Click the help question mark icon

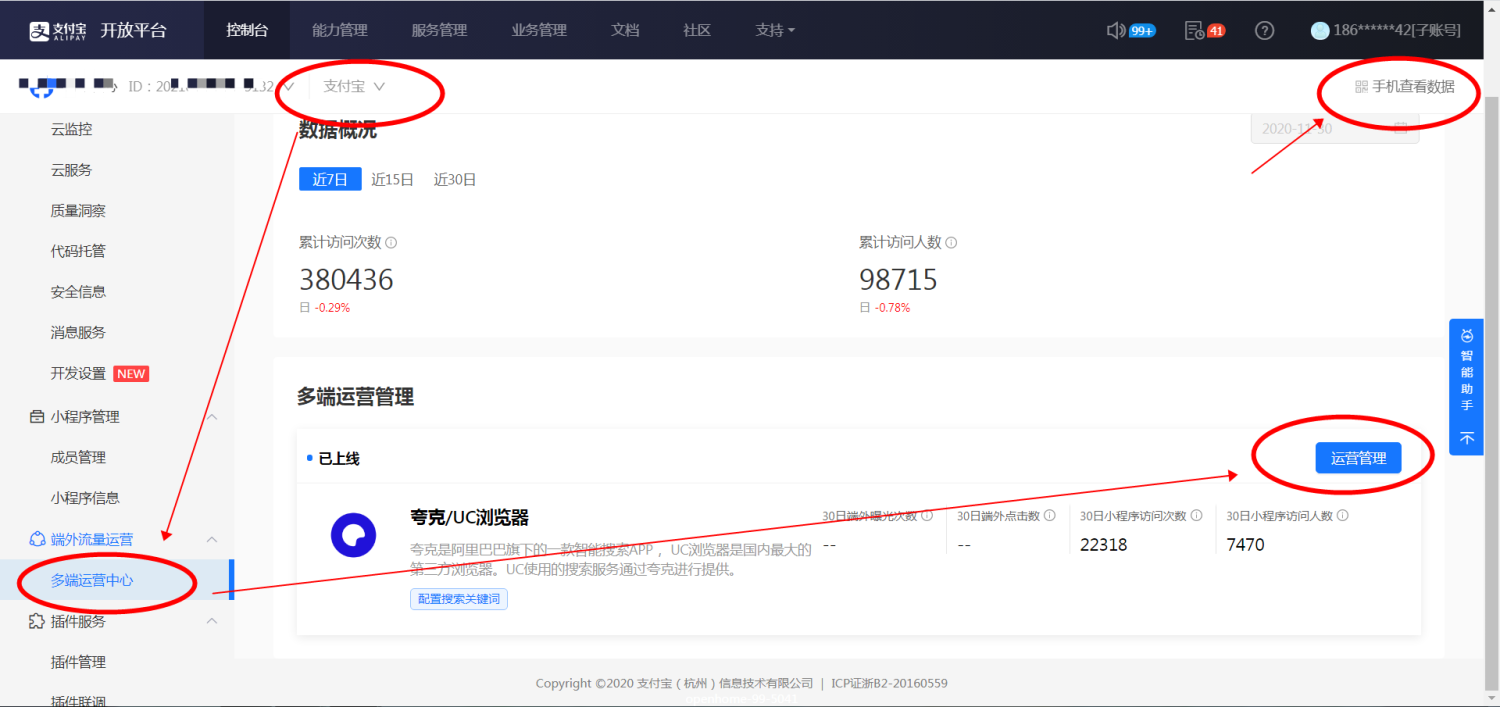pos(1264,30)
